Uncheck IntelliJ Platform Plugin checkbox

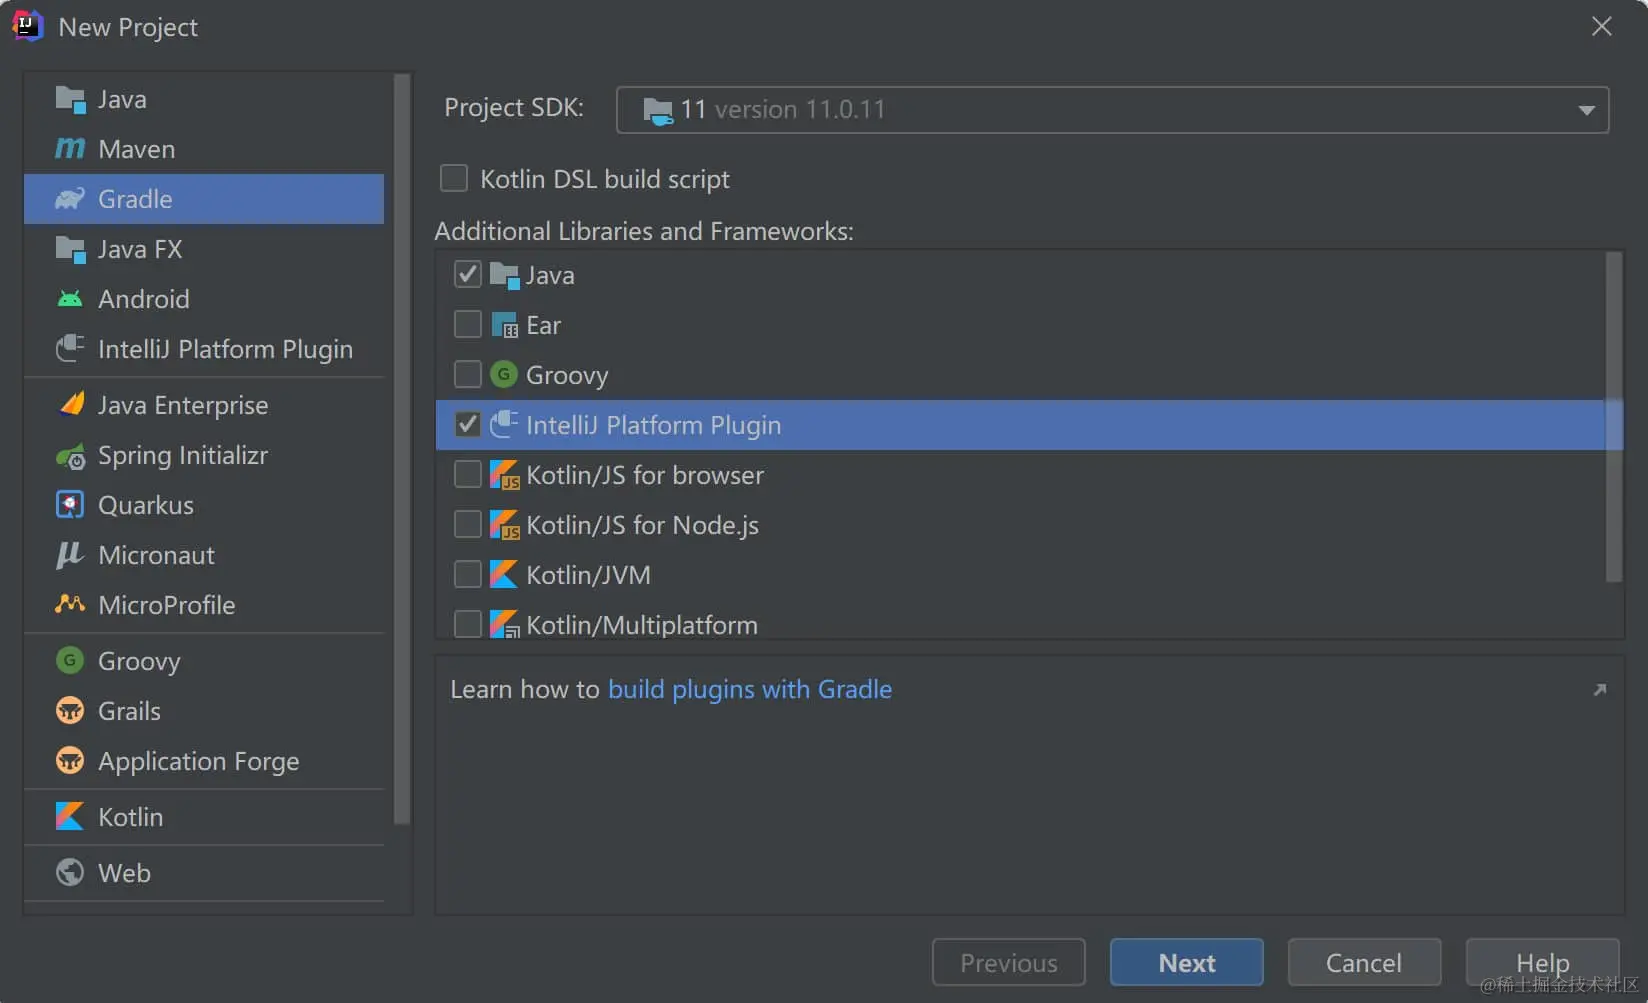[468, 424]
